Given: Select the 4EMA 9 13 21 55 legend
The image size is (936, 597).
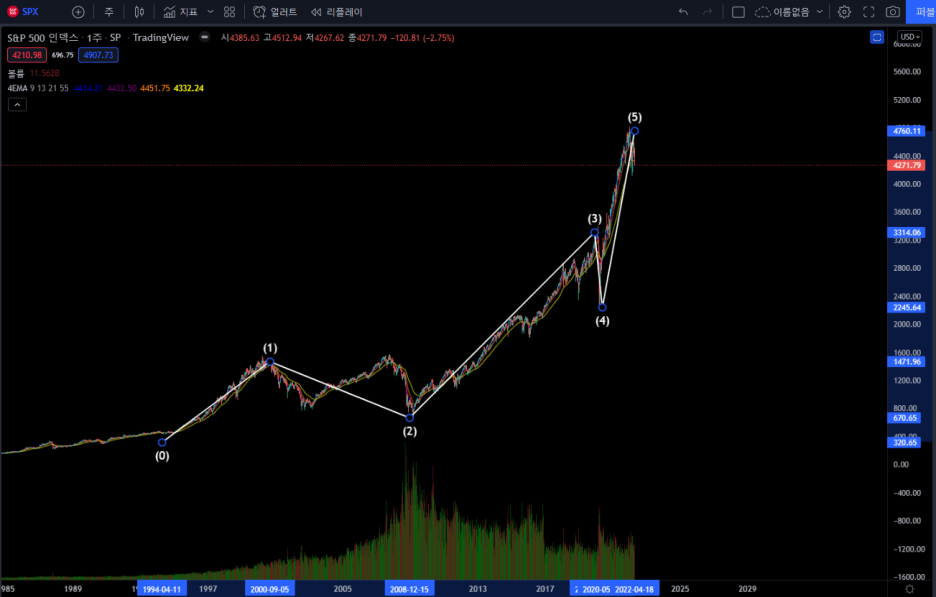Looking at the screenshot, I should click(x=38, y=88).
